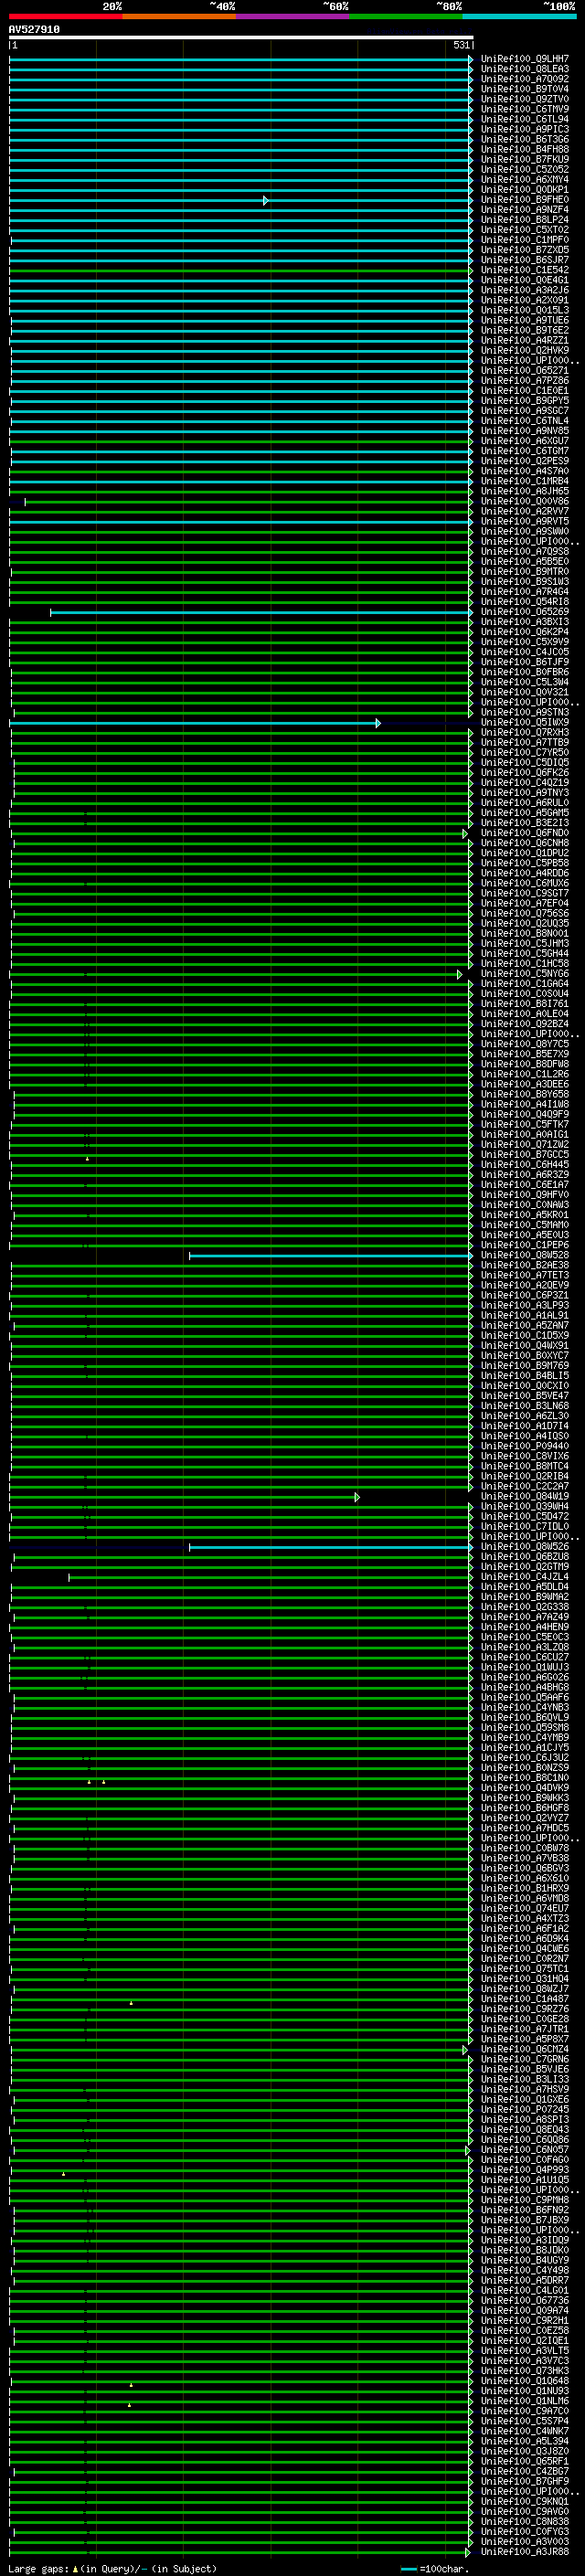Select the UniRef100_Q71ZW2 label
585x2576 pixels.
(525, 1145)
